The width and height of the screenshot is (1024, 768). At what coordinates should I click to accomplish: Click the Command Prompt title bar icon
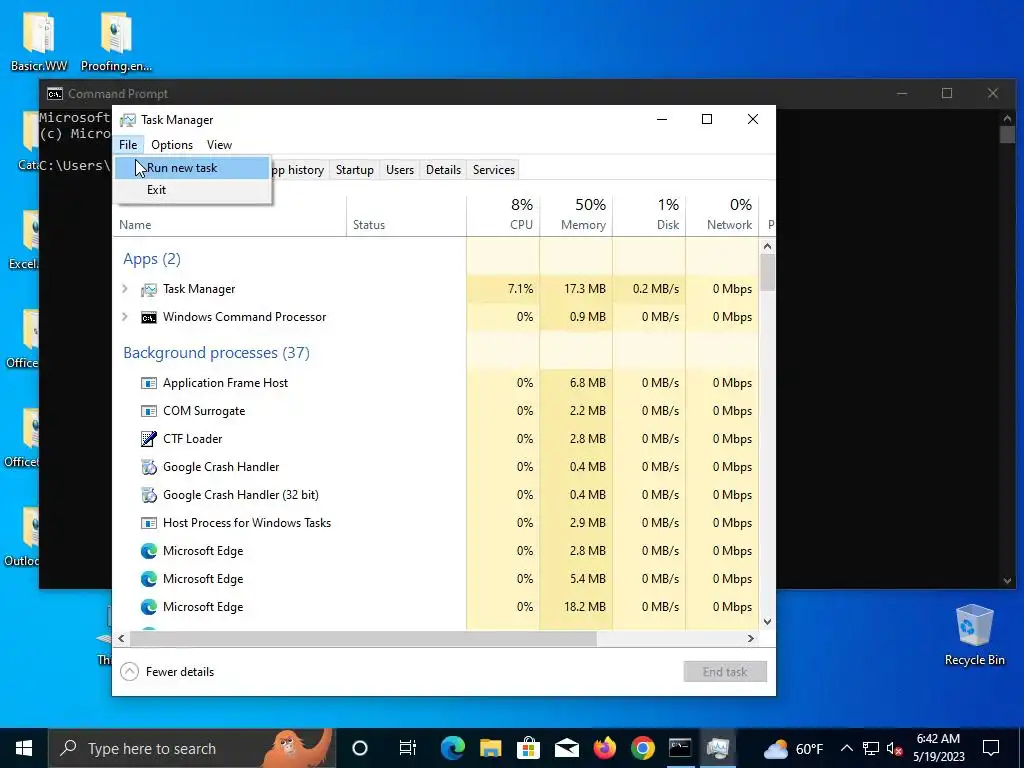point(55,94)
